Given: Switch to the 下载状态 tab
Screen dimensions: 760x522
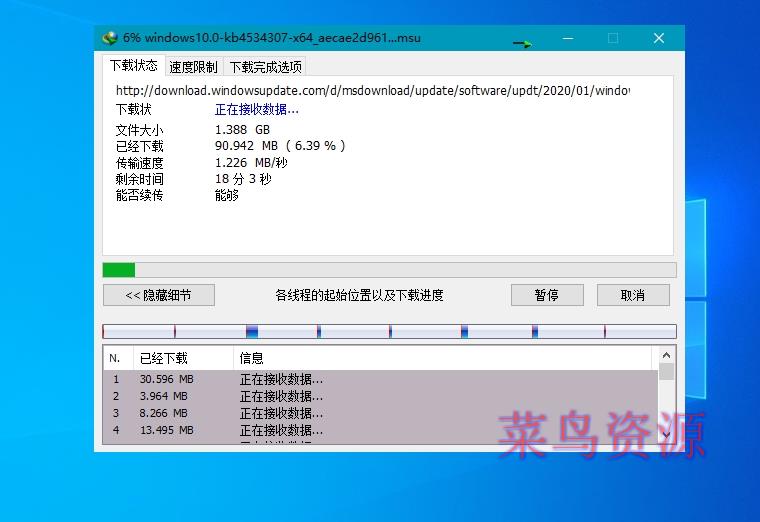Looking at the screenshot, I should click(134, 65).
